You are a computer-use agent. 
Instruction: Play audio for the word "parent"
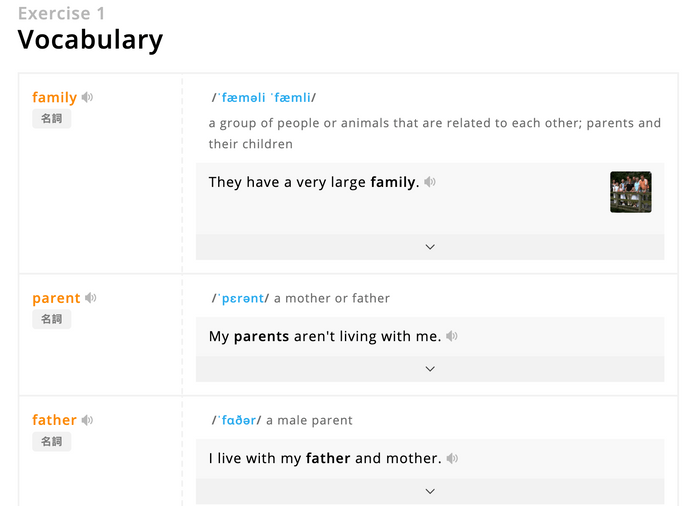(91, 298)
